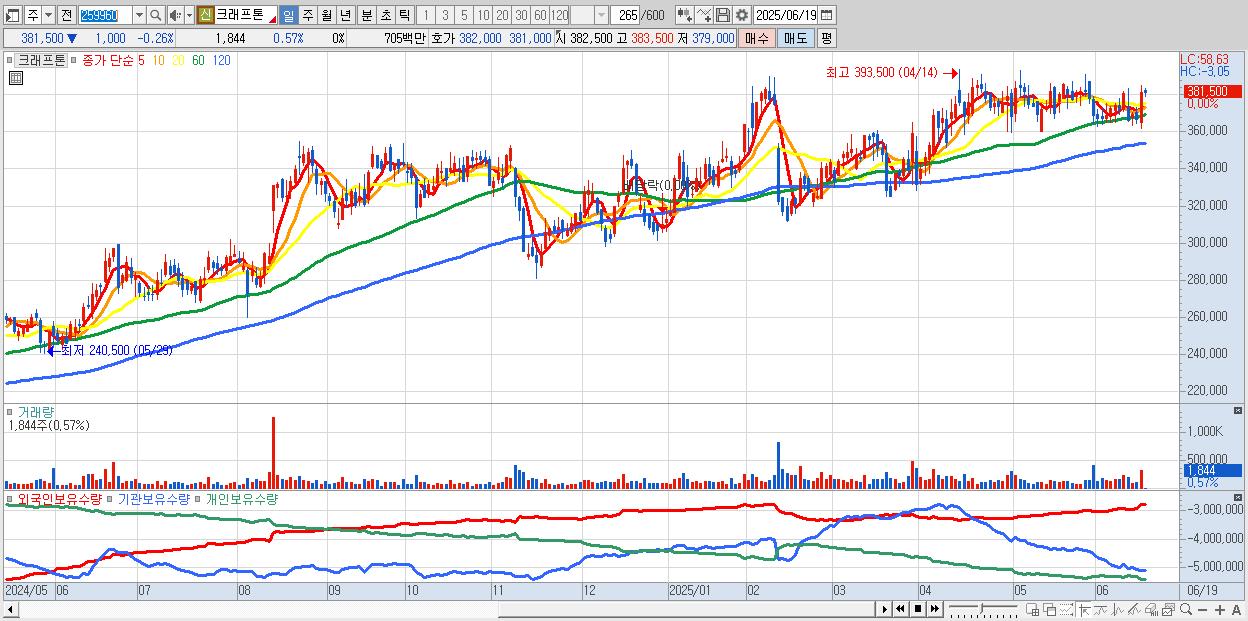This screenshot has width=1248, height=621.
Task: Select the 일 daily chart period
Action: (288, 15)
